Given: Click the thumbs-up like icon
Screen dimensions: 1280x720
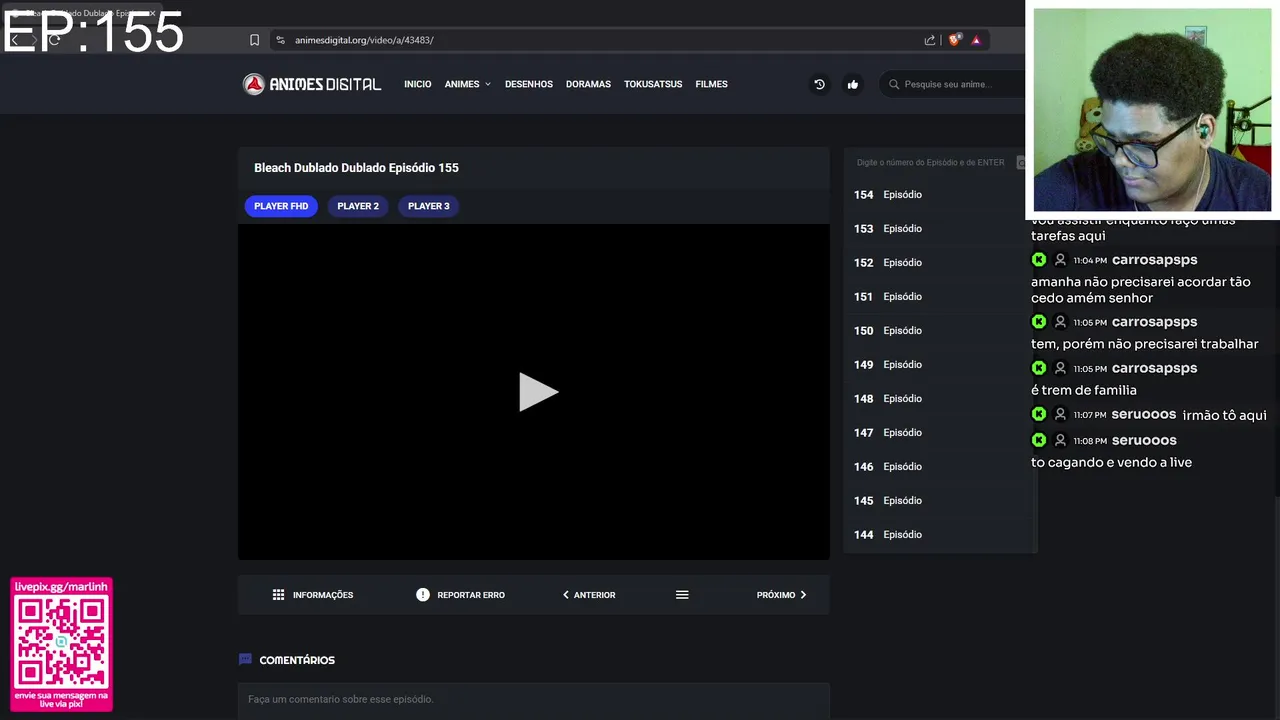Looking at the screenshot, I should [853, 84].
